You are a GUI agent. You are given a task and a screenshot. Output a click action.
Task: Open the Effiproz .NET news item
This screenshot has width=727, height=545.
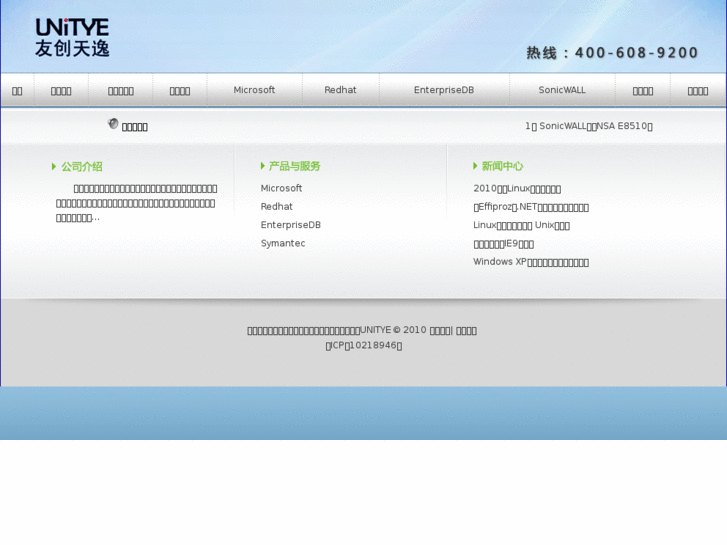coord(531,207)
